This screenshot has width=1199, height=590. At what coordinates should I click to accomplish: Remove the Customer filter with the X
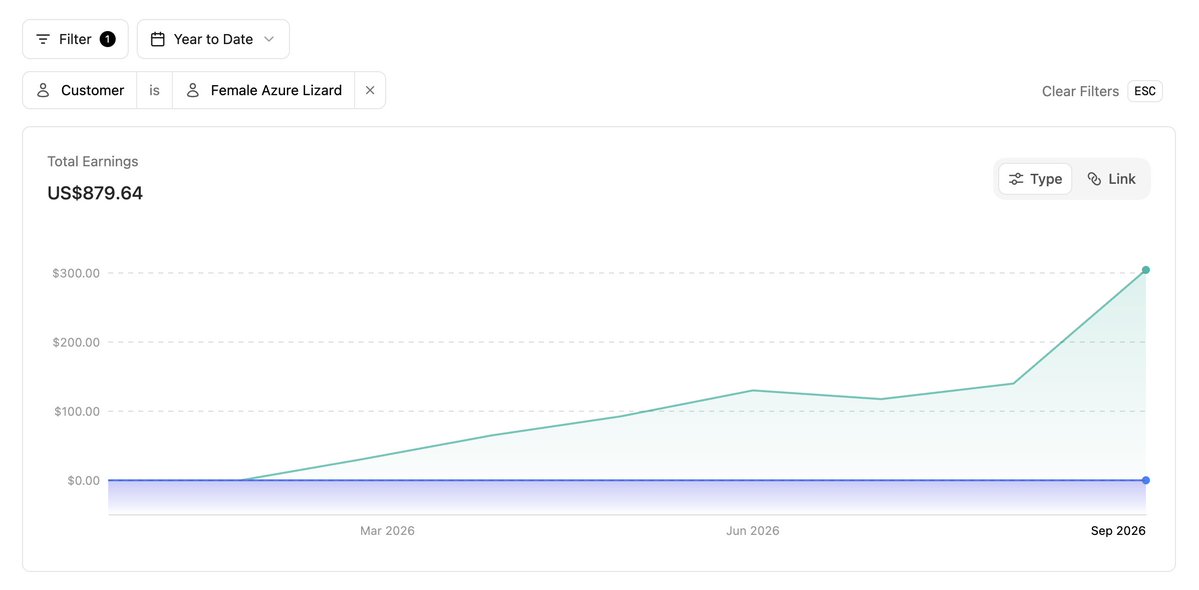[370, 90]
